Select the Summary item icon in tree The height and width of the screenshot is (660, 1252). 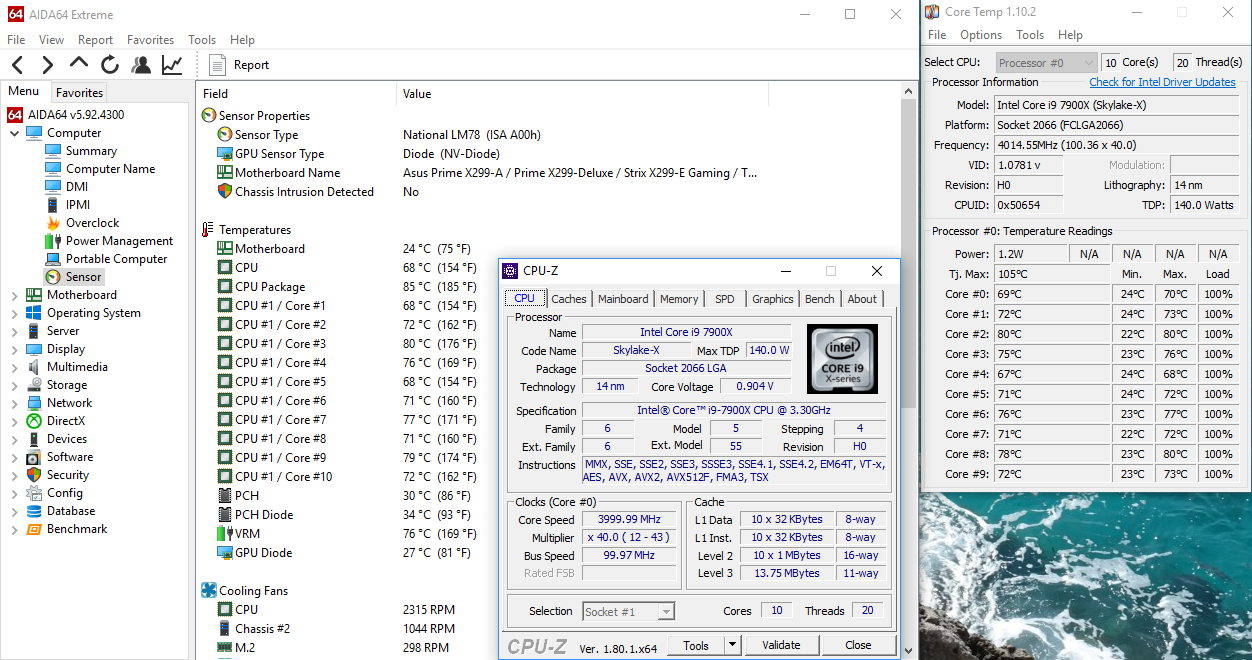[53, 151]
